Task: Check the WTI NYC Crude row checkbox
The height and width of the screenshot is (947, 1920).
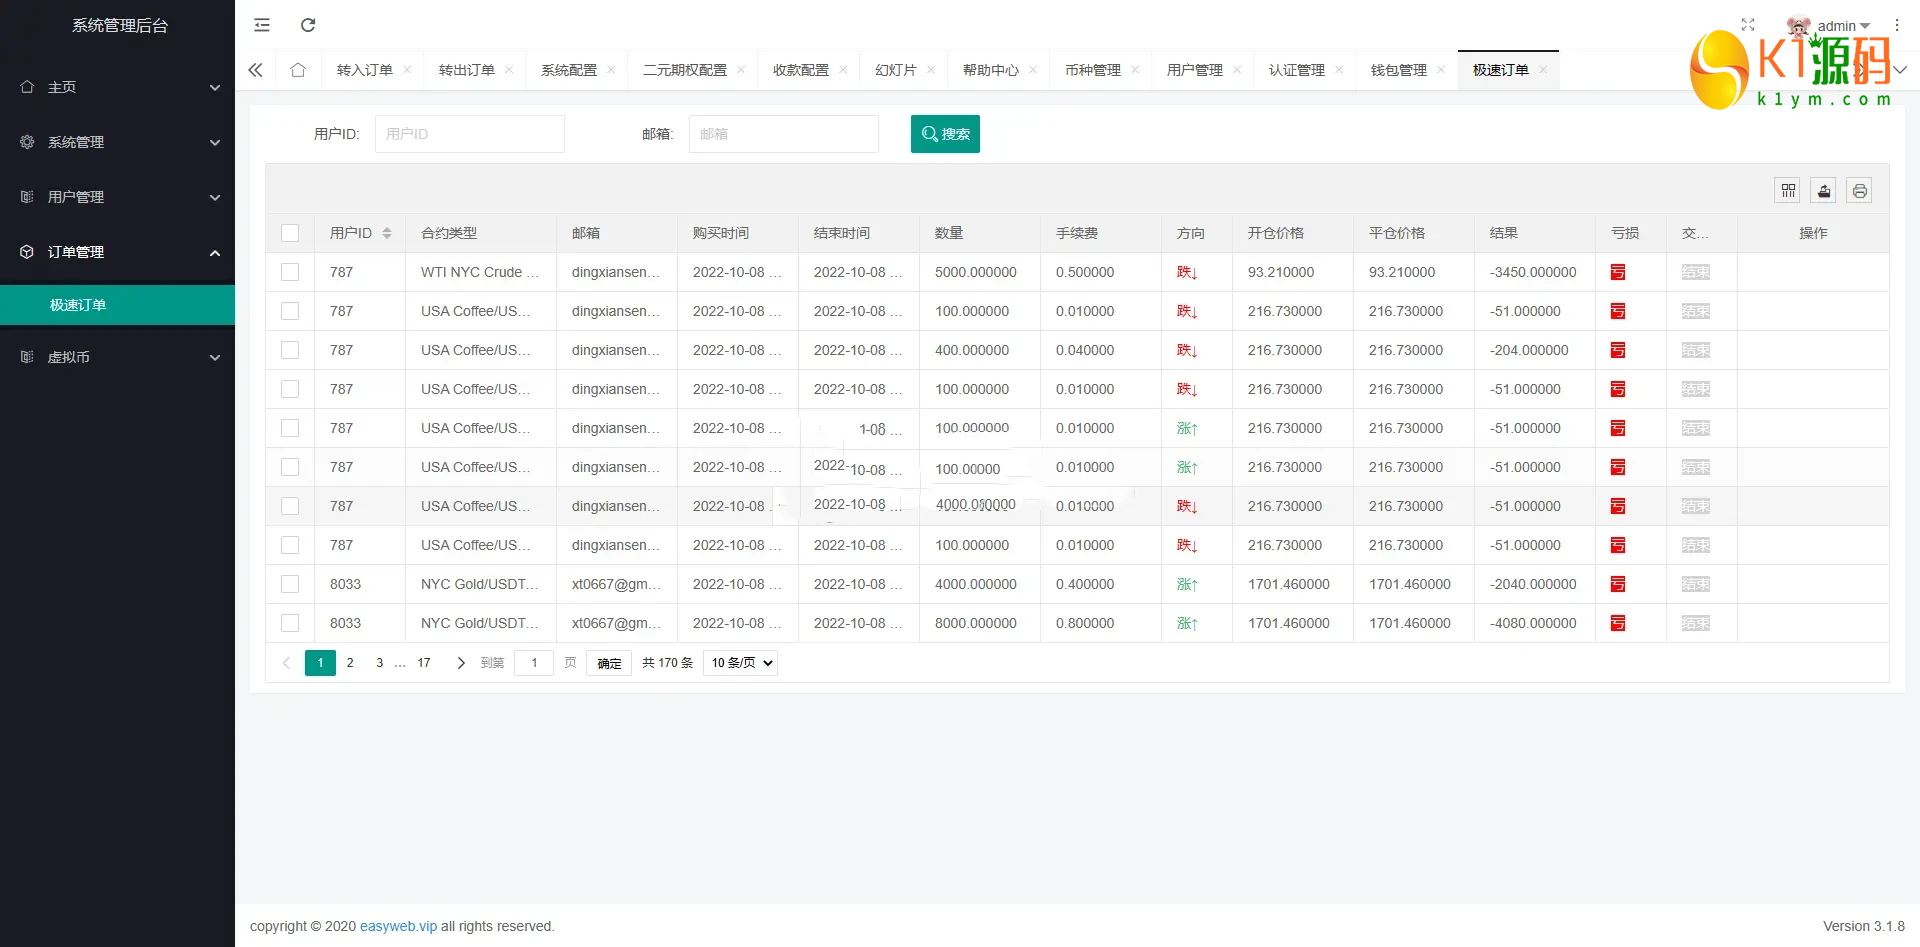Action: pos(290,272)
